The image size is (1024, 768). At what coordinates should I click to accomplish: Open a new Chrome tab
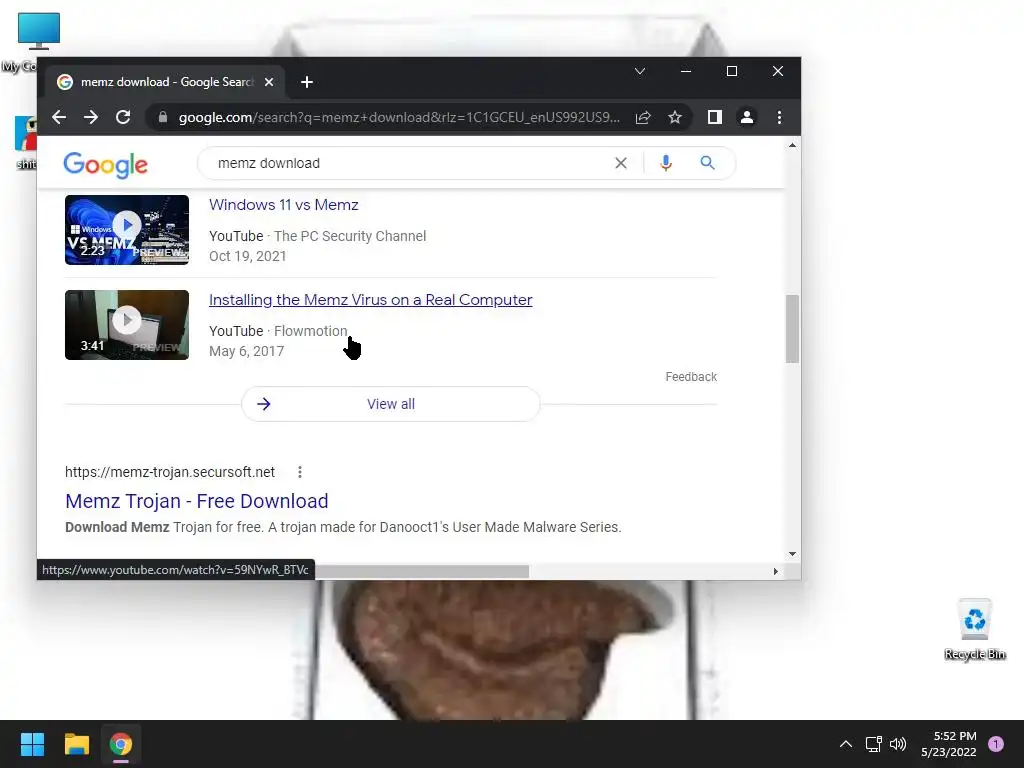tap(307, 82)
